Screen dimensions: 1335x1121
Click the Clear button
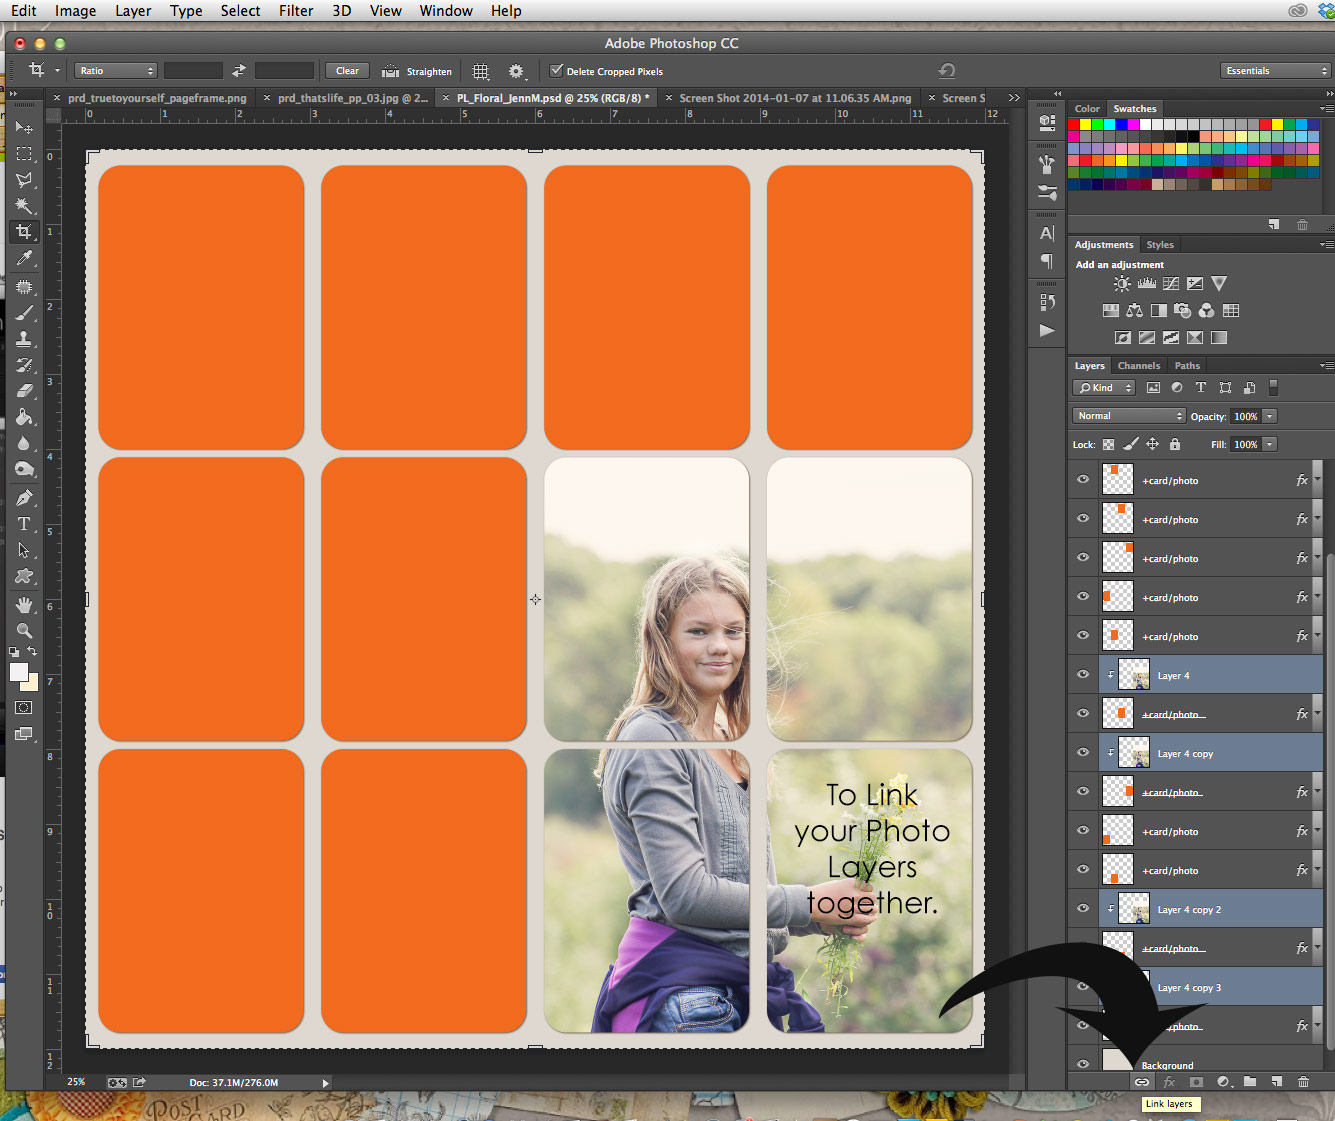point(347,71)
